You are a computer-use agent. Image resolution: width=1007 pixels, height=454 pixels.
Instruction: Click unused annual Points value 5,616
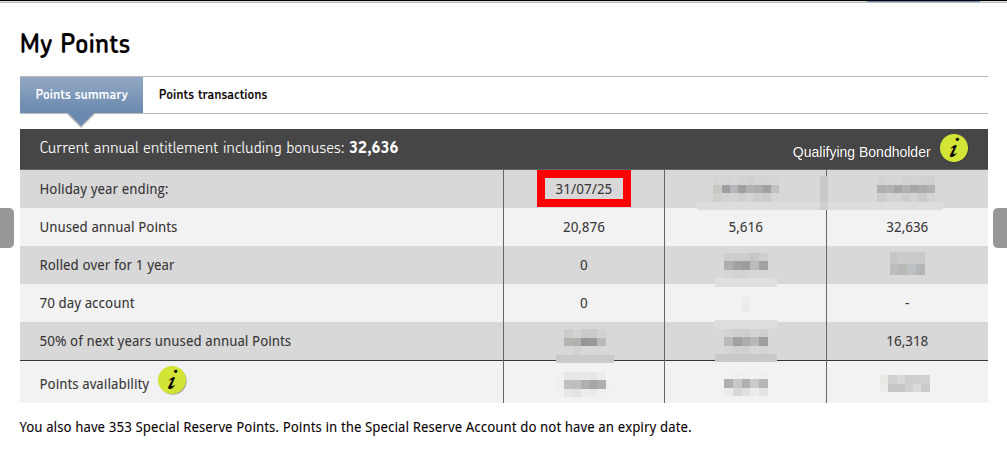pos(745,227)
